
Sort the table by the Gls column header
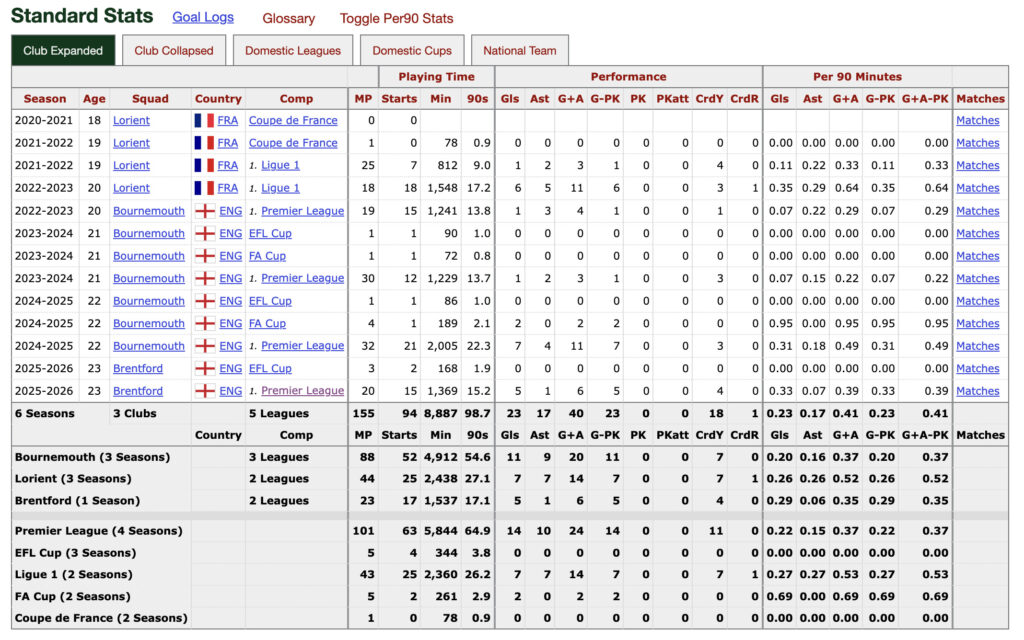[510, 98]
